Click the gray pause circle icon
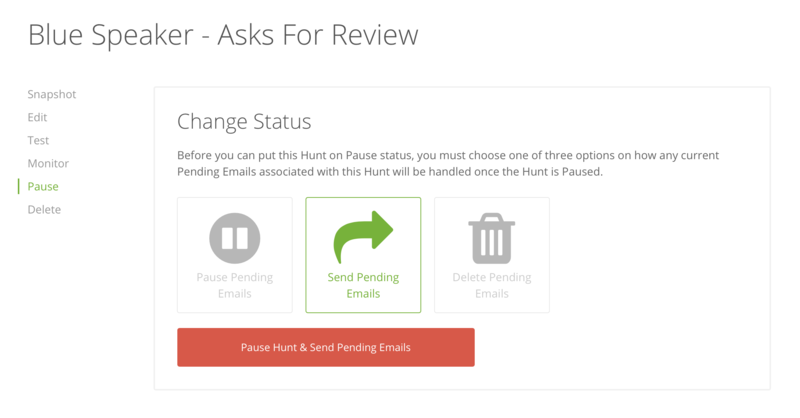800x418 pixels. 235,238
